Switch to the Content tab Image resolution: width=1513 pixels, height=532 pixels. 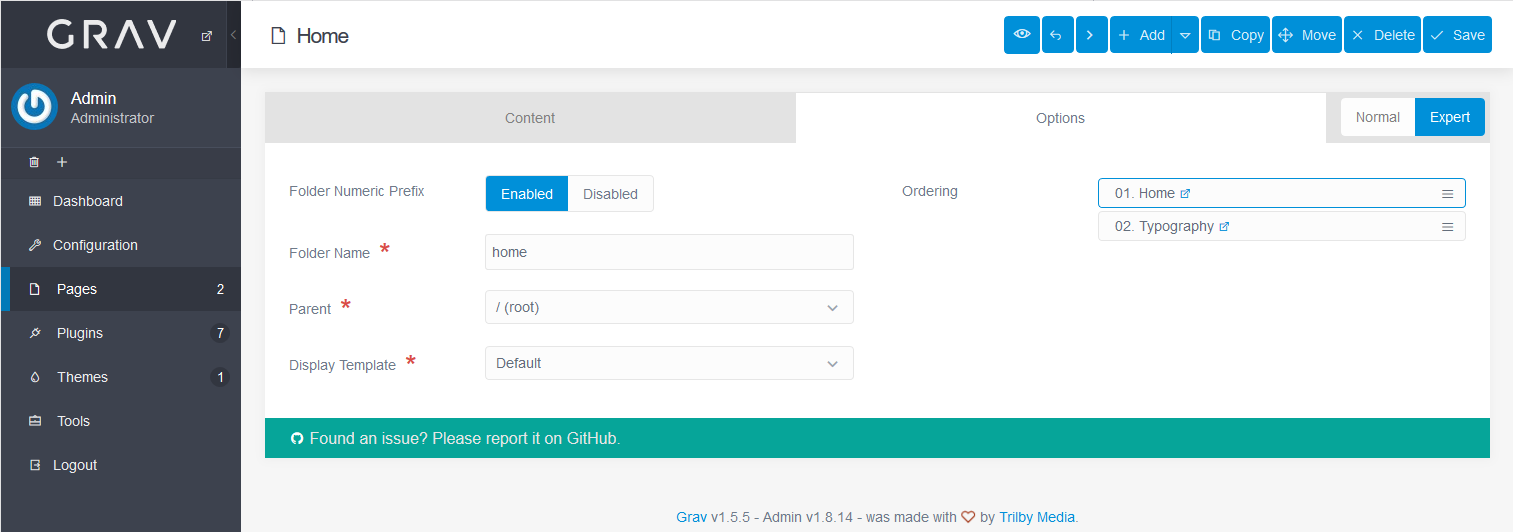tap(530, 118)
